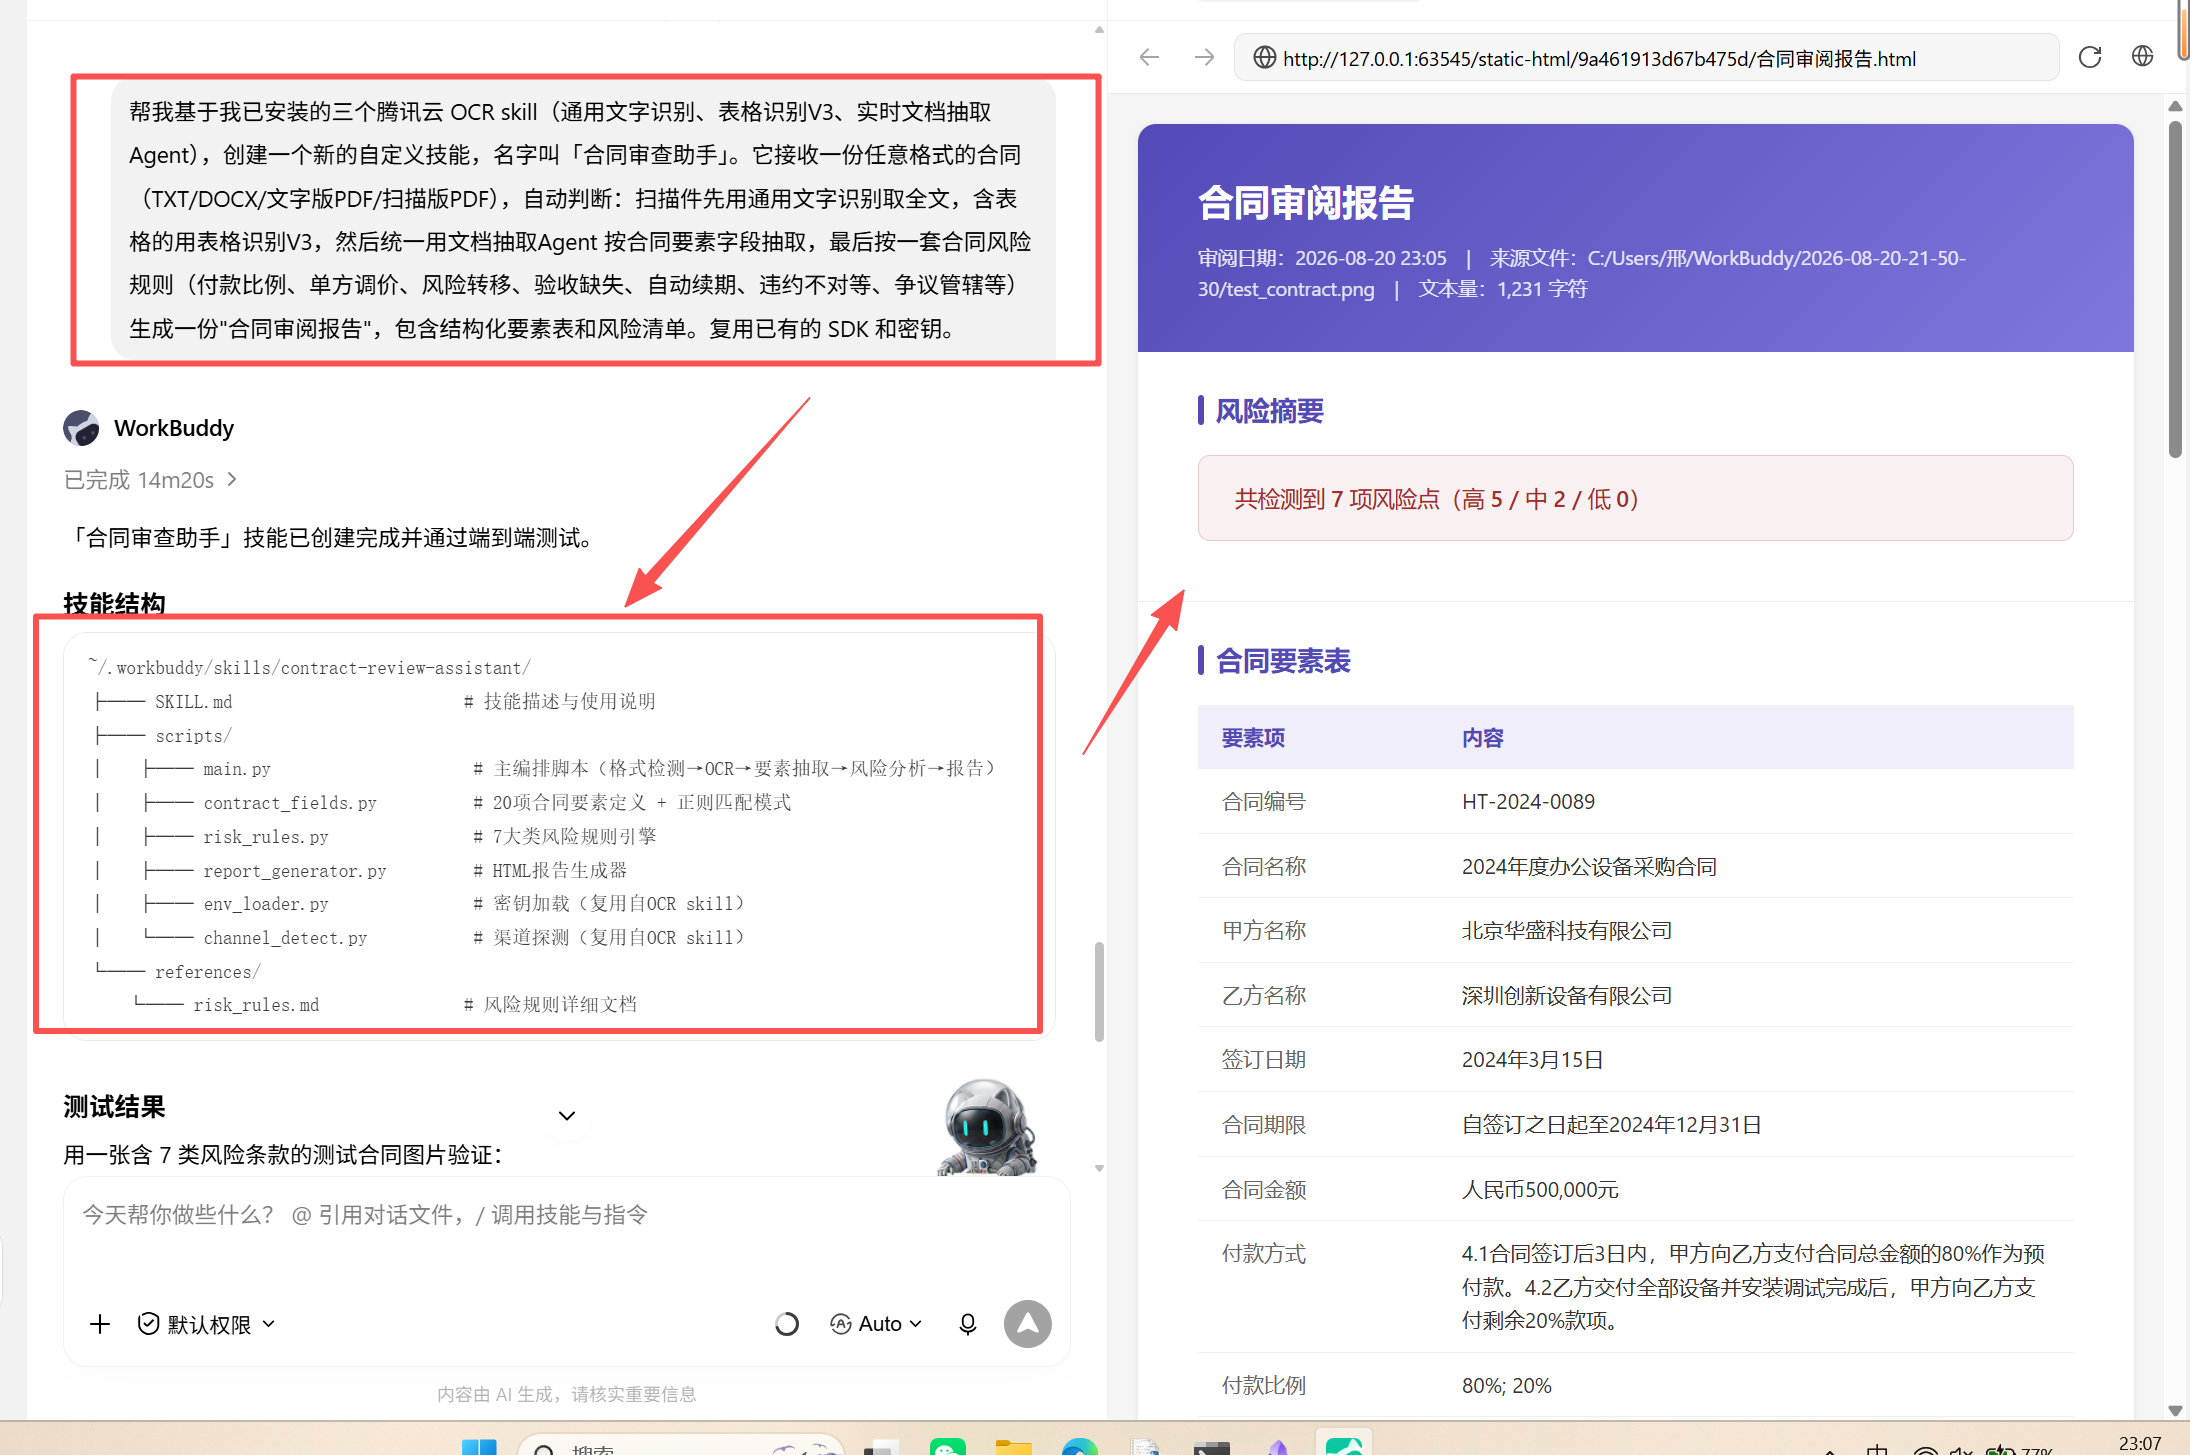Click the 合同期限 row label
2190x1455 pixels.
pos(1263,1125)
